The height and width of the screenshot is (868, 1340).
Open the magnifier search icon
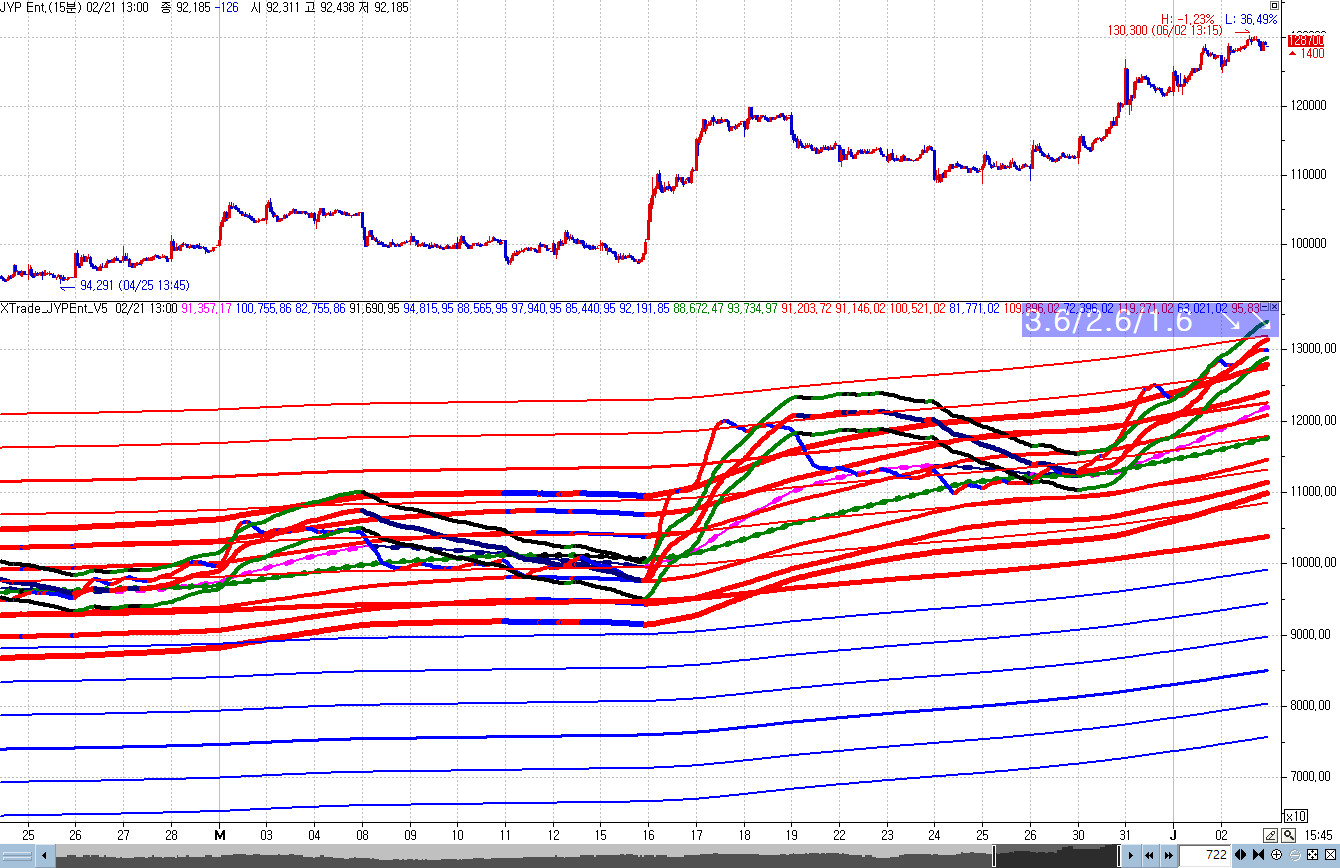coord(1289,835)
